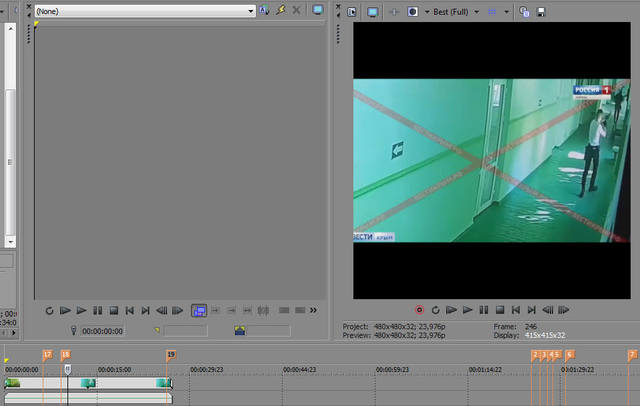Click timeline marker 17

pos(48,355)
